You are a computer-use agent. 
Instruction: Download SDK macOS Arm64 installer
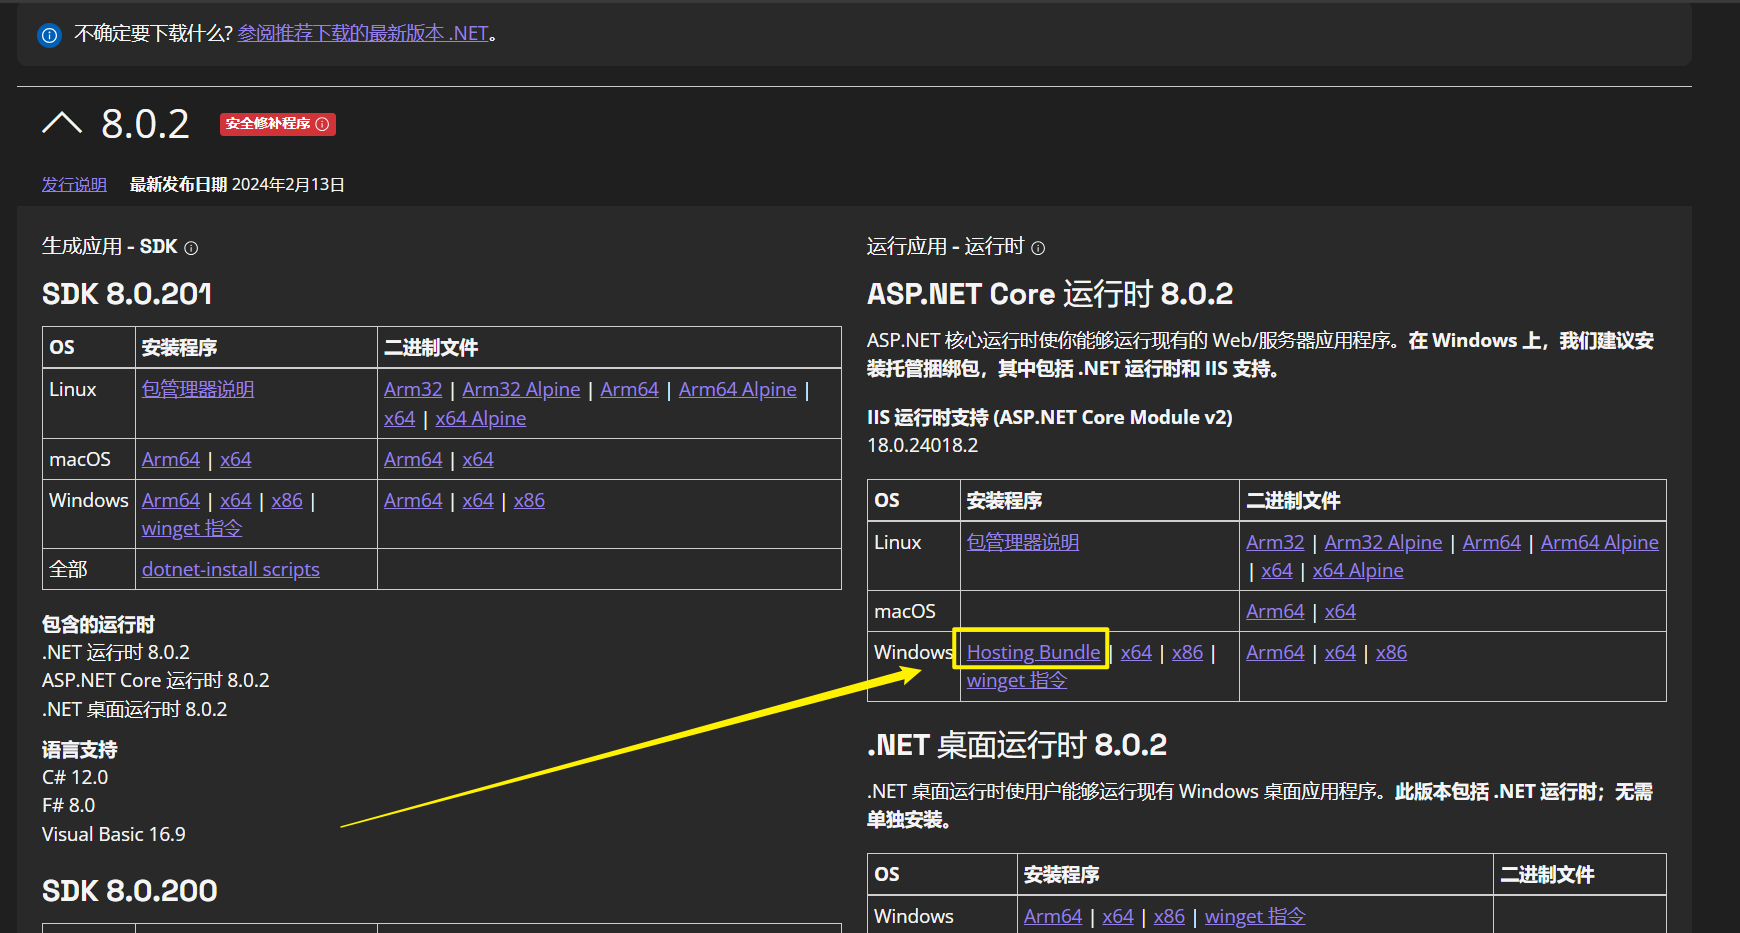[171, 459]
